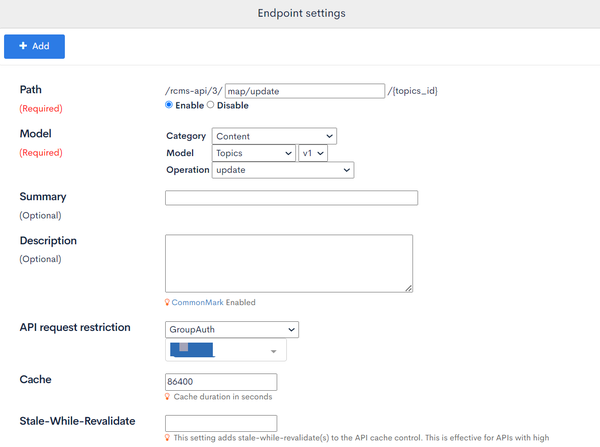Image resolution: width=600 pixels, height=447 pixels.
Task: Click the /rcms-api/3/ path prefix text
Action: 194,91
